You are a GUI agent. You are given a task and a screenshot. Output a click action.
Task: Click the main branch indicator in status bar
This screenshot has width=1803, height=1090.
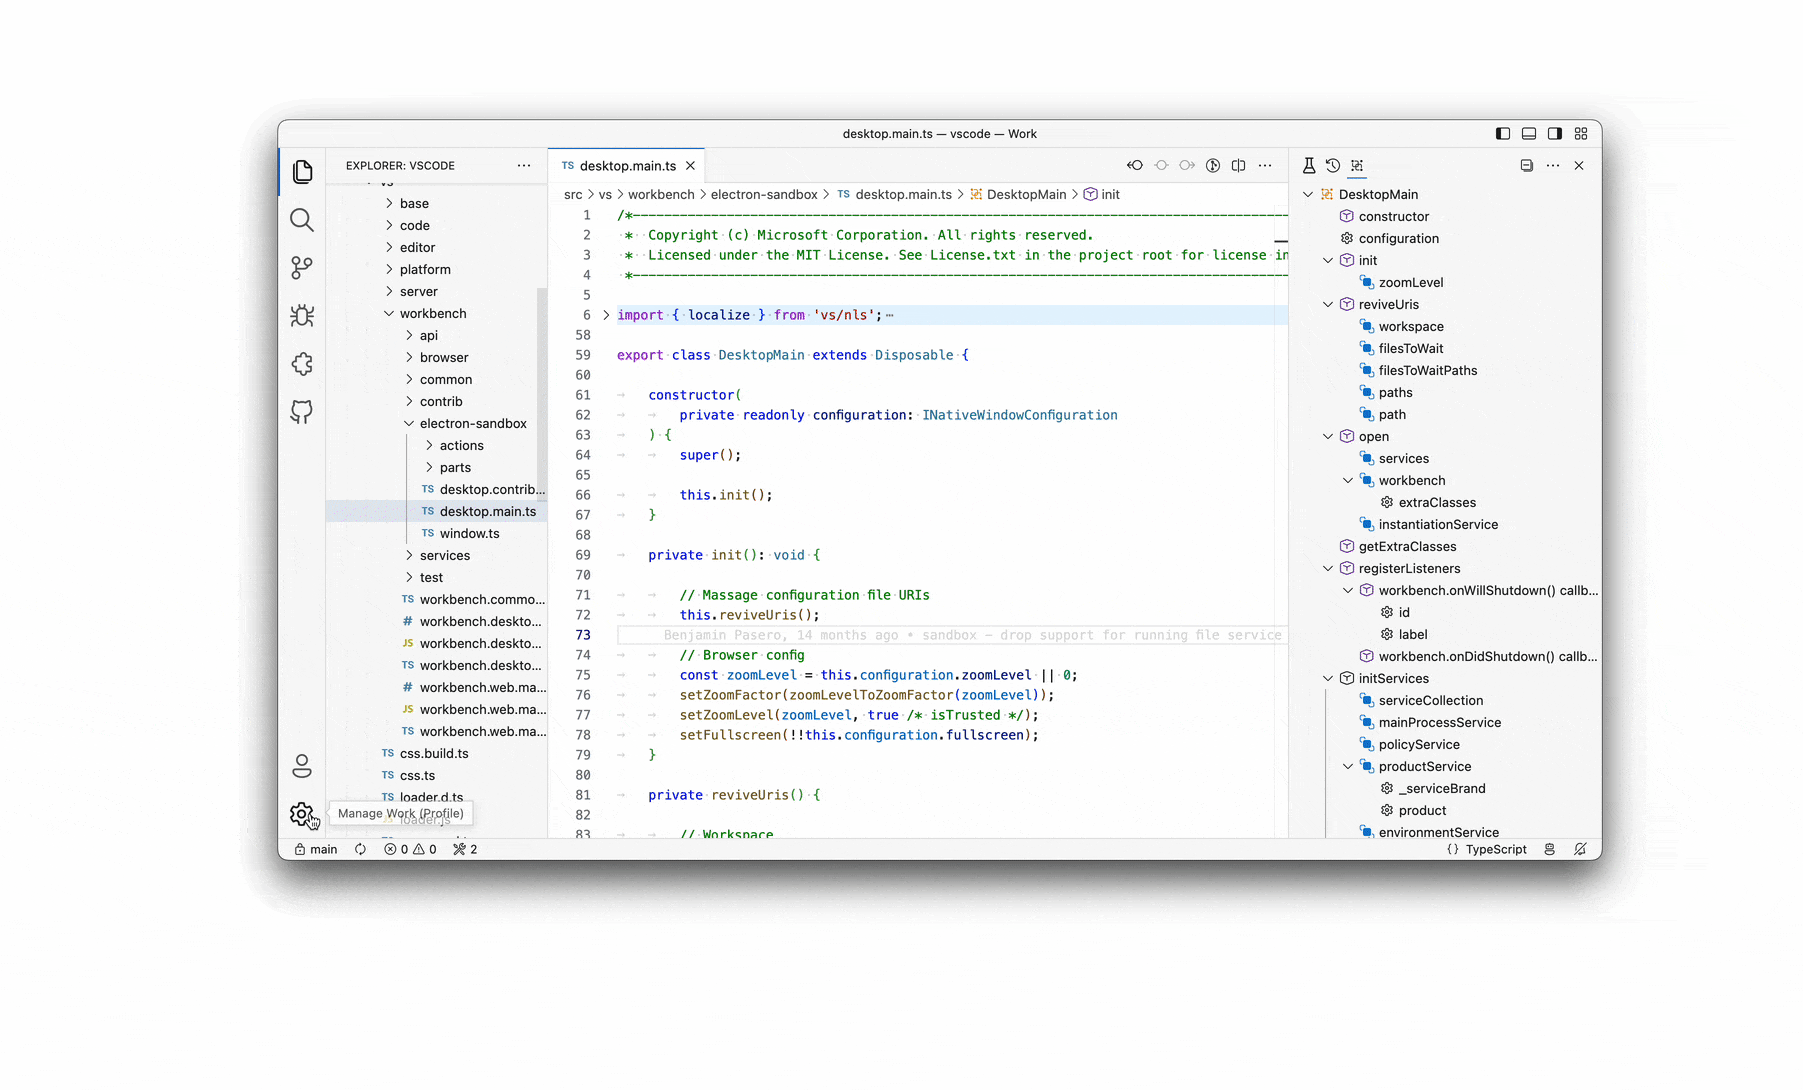(315, 849)
